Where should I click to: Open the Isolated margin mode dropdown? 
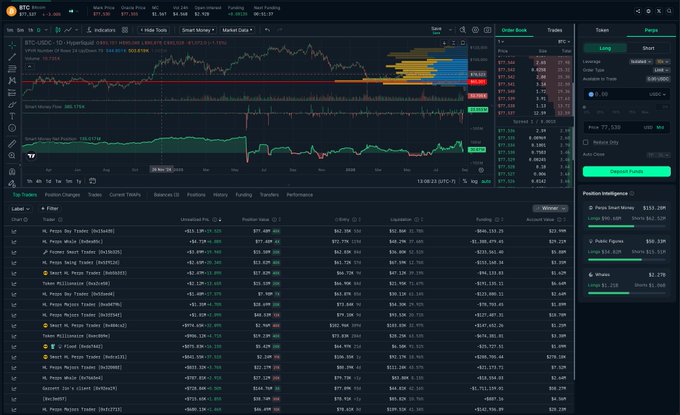pos(641,62)
